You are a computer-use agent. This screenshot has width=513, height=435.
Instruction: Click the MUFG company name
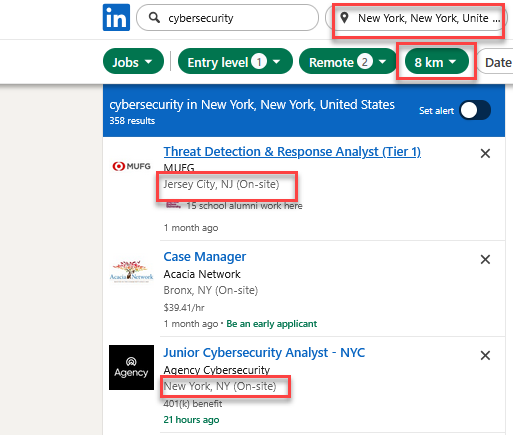tap(179, 167)
